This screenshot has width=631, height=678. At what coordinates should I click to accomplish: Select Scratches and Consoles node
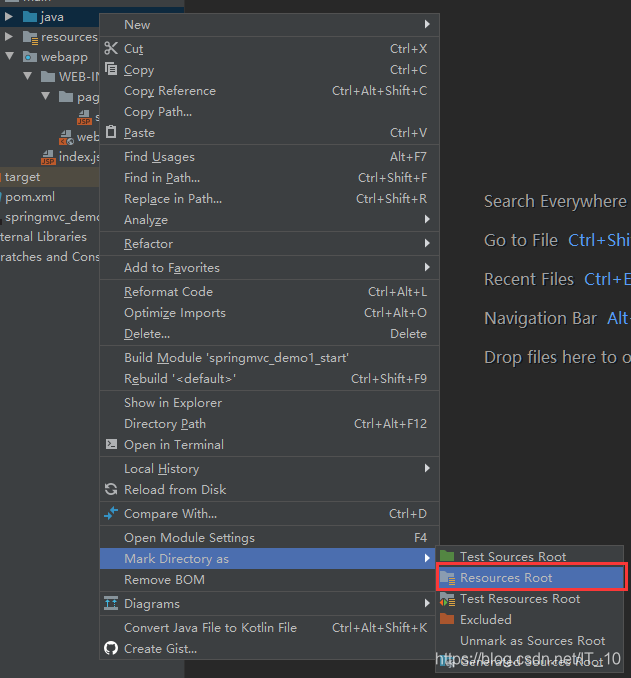[50, 256]
